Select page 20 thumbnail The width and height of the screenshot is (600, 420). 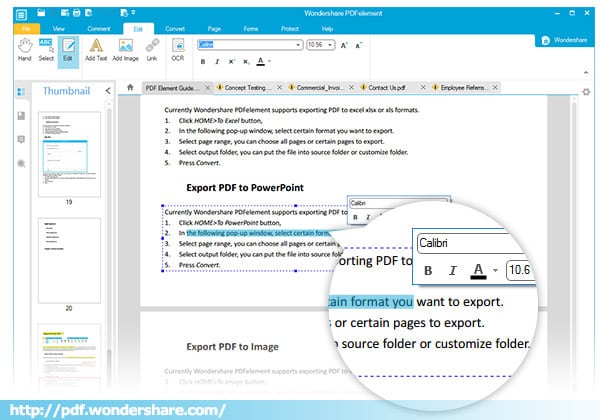pyautogui.click(x=69, y=260)
